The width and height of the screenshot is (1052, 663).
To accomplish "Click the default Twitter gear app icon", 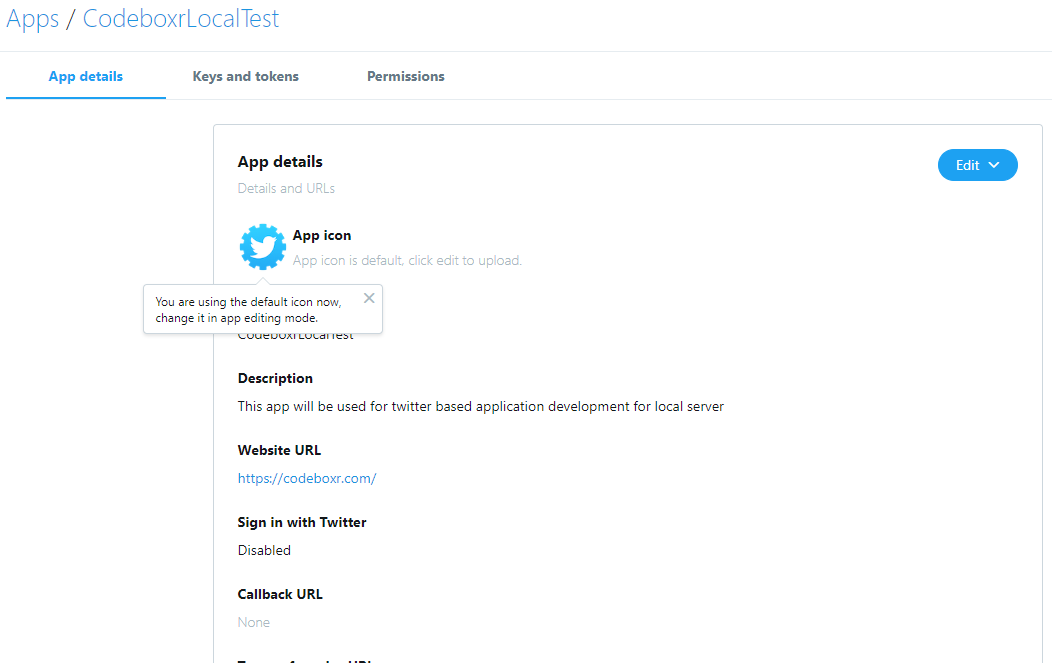I will point(262,246).
